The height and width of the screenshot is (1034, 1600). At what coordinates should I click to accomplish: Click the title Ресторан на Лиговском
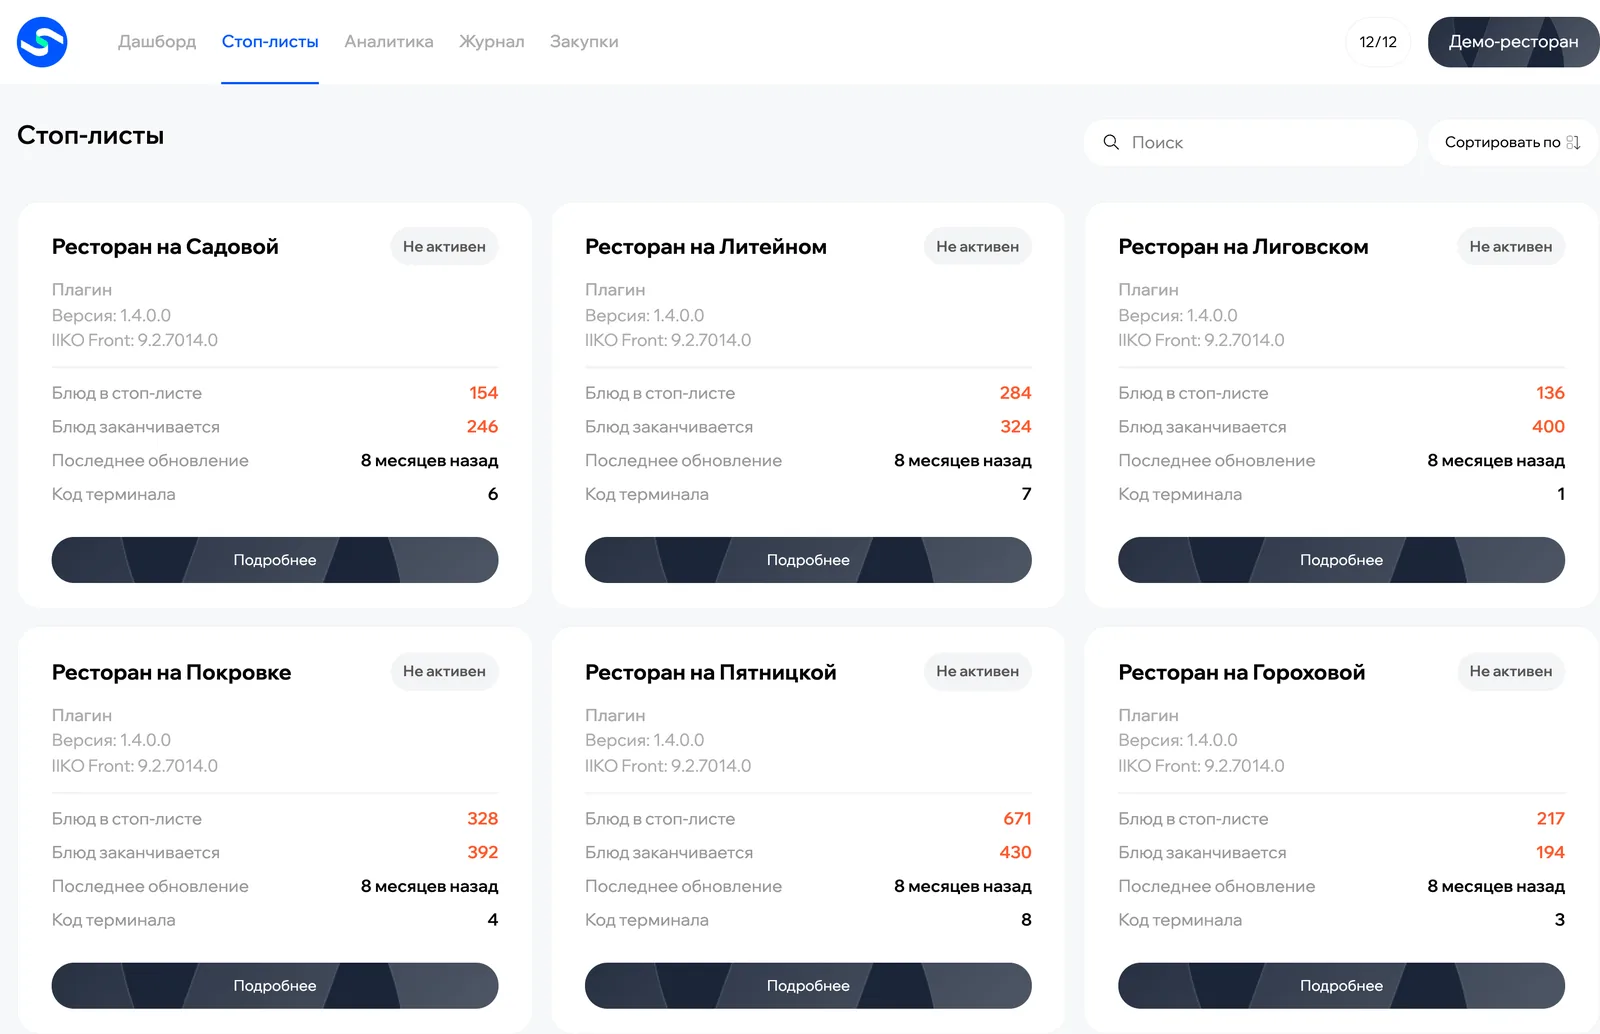[x=1243, y=247]
